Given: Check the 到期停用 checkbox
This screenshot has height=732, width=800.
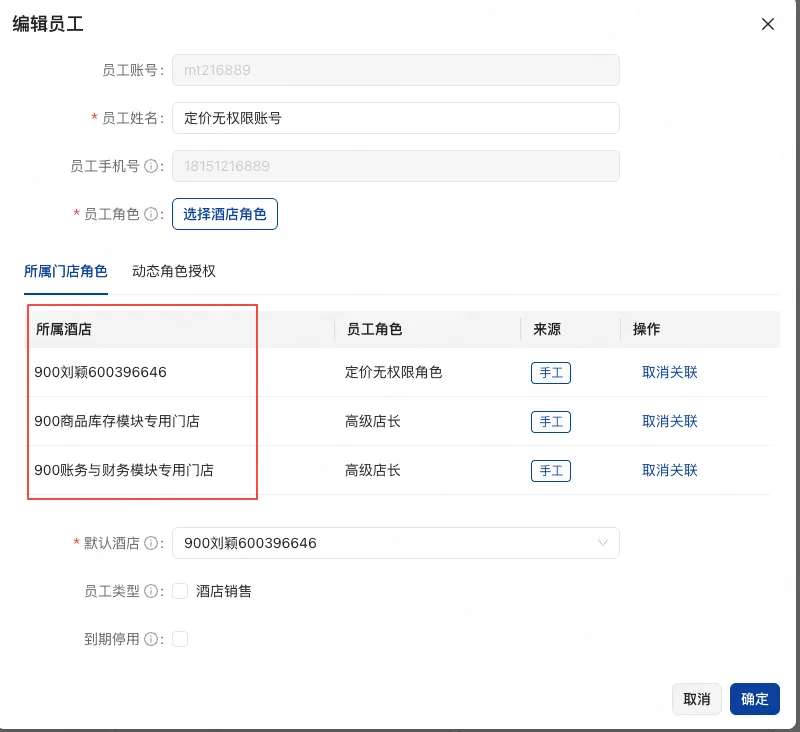Looking at the screenshot, I should [x=180, y=638].
